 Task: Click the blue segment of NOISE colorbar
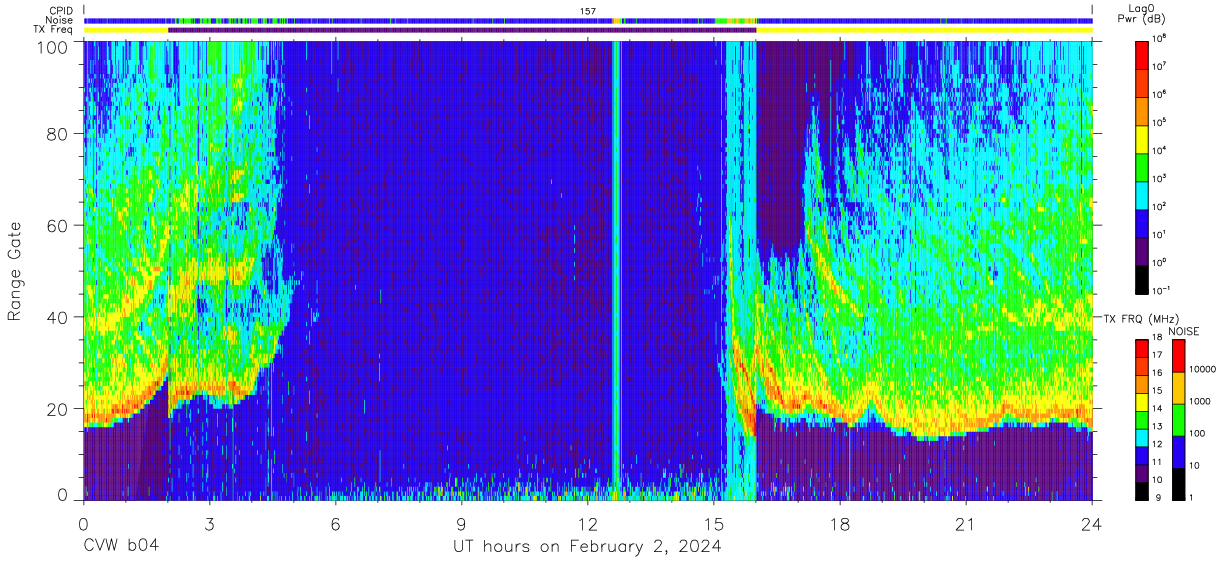point(1178,451)
